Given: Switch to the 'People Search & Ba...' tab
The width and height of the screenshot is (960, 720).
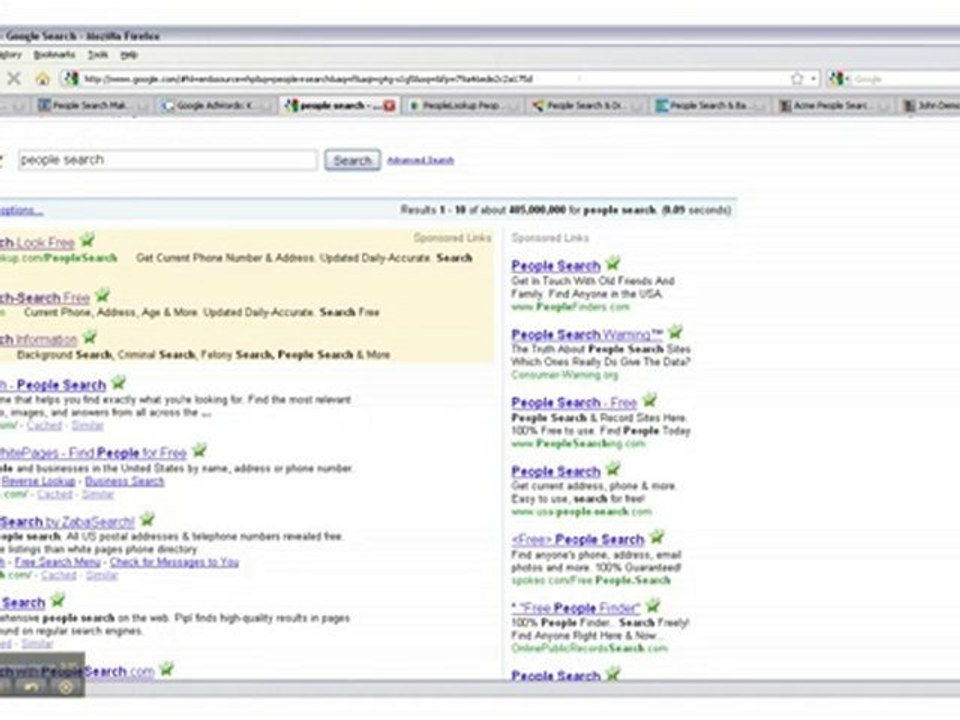Looking at the screenshot, I should (x=708, y=105).
